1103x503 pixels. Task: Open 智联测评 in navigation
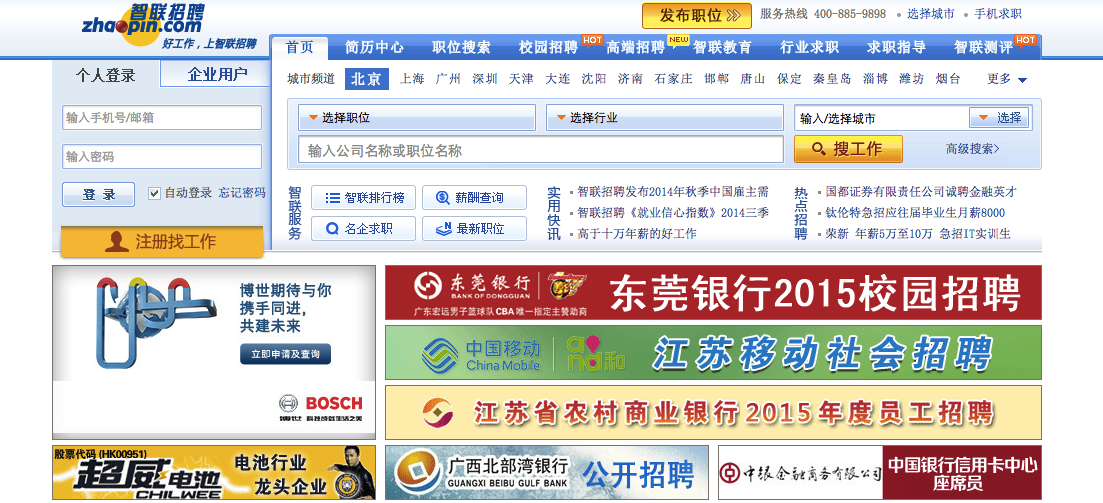coord(983,47)
